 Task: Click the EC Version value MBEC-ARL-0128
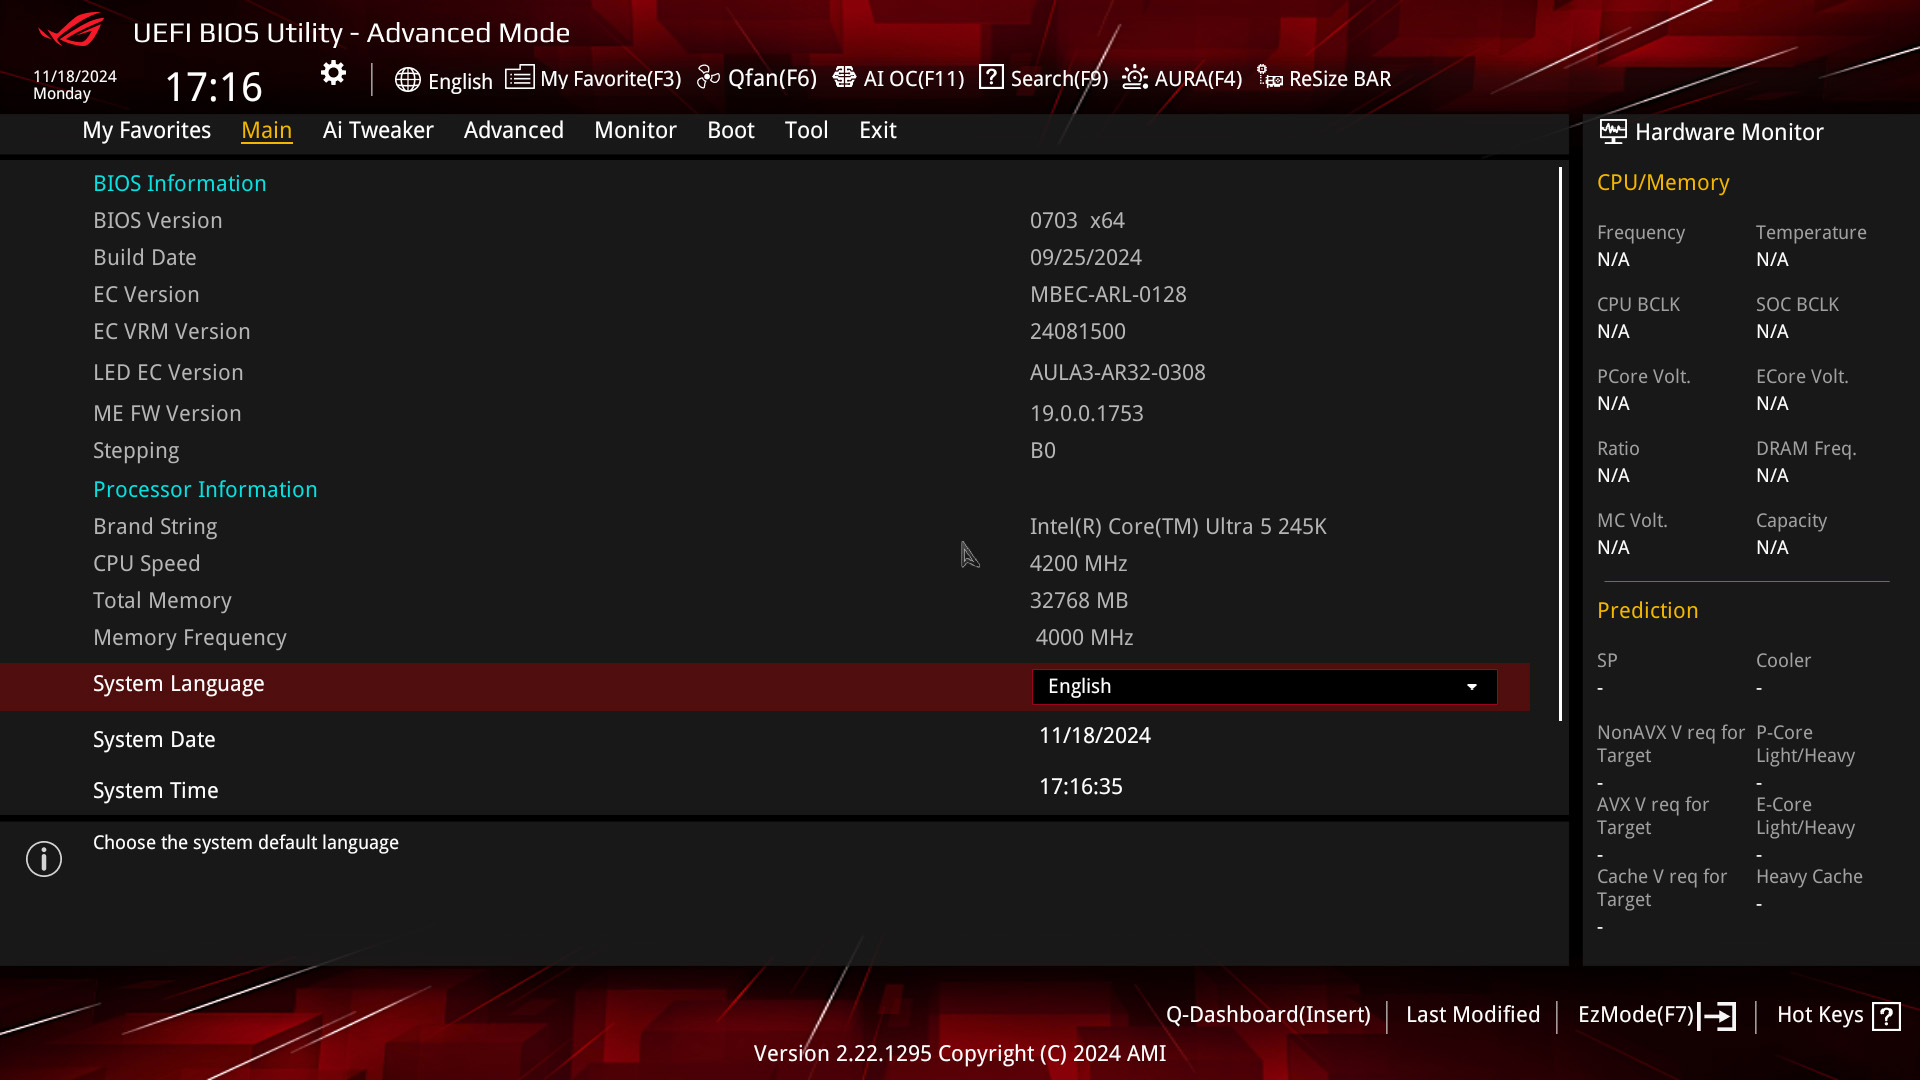[1108, 295]
